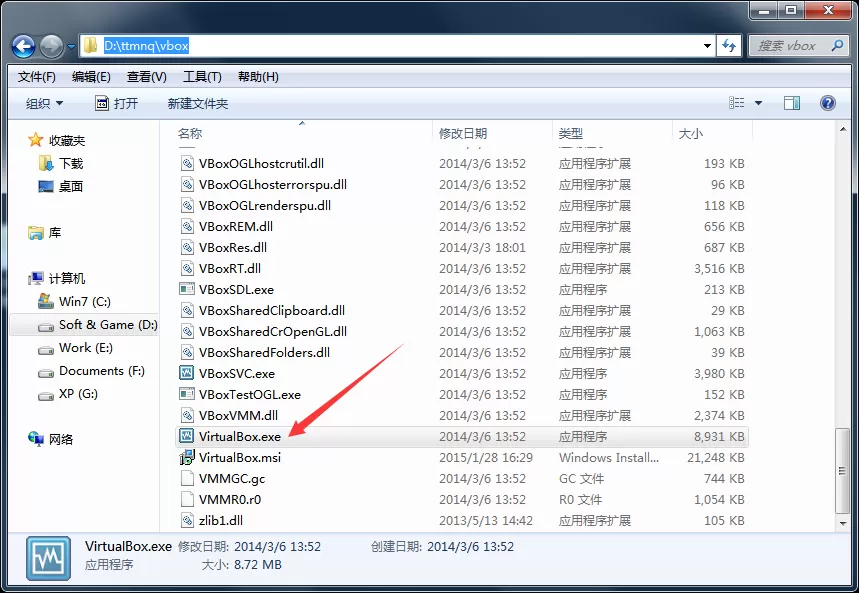Open the recent pages dropdown beside Forward
The height and width of the screenshot is (593, 859).
71,47
